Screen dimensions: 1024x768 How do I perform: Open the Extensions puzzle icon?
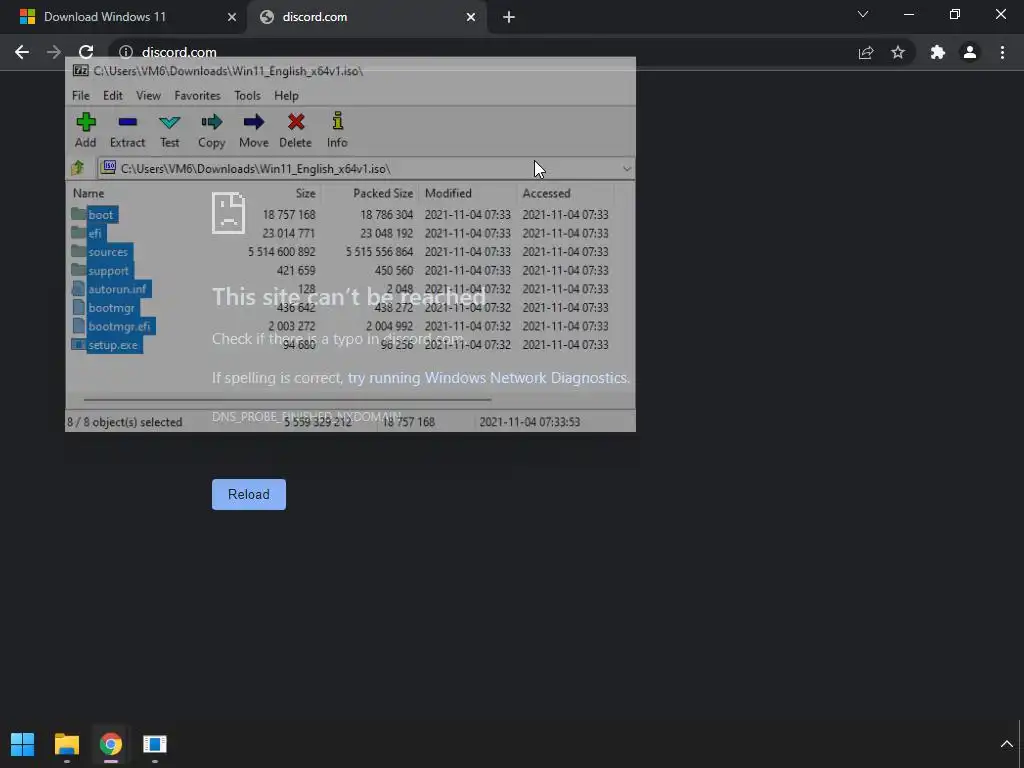[x=938, y=52]
